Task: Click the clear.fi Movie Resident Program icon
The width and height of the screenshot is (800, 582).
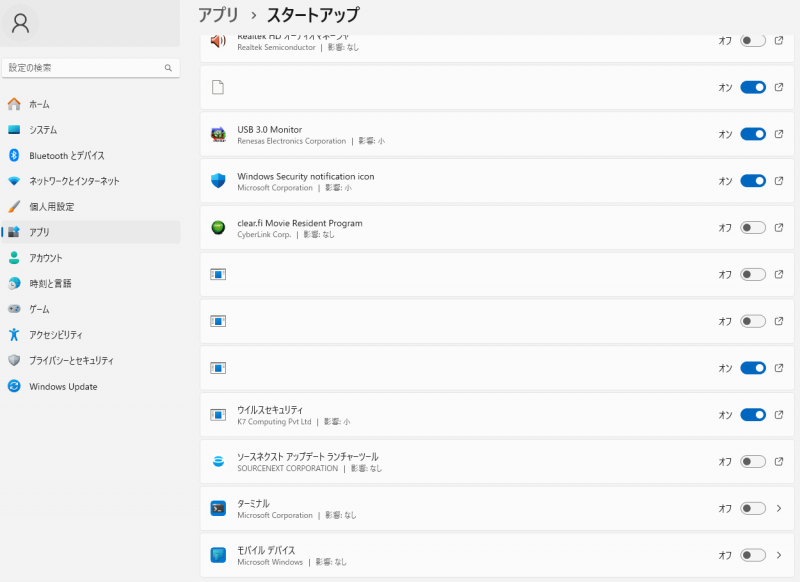Action: click(218, 228)
